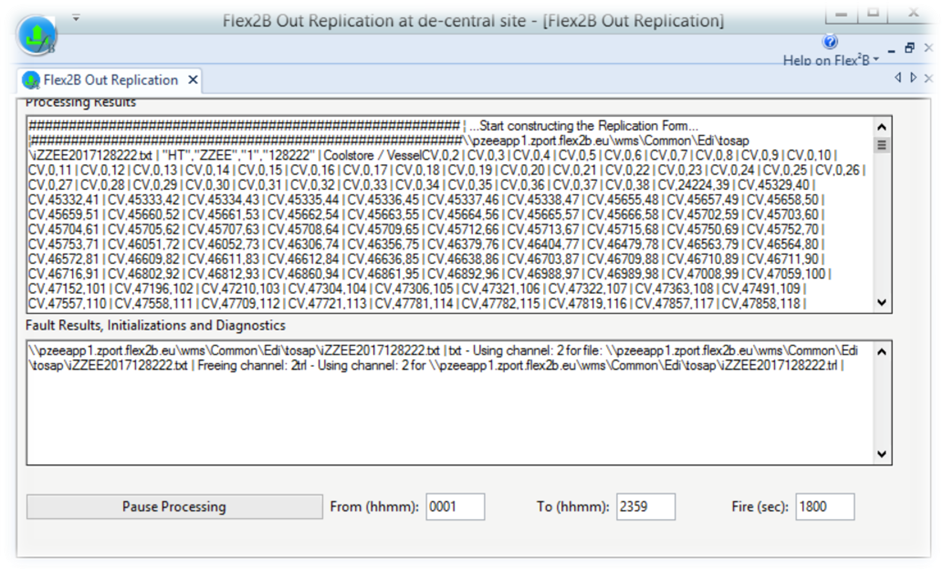Click the Fire (sec) input field
The height and width of the screenshot is (573, 944).
point(825,507)
